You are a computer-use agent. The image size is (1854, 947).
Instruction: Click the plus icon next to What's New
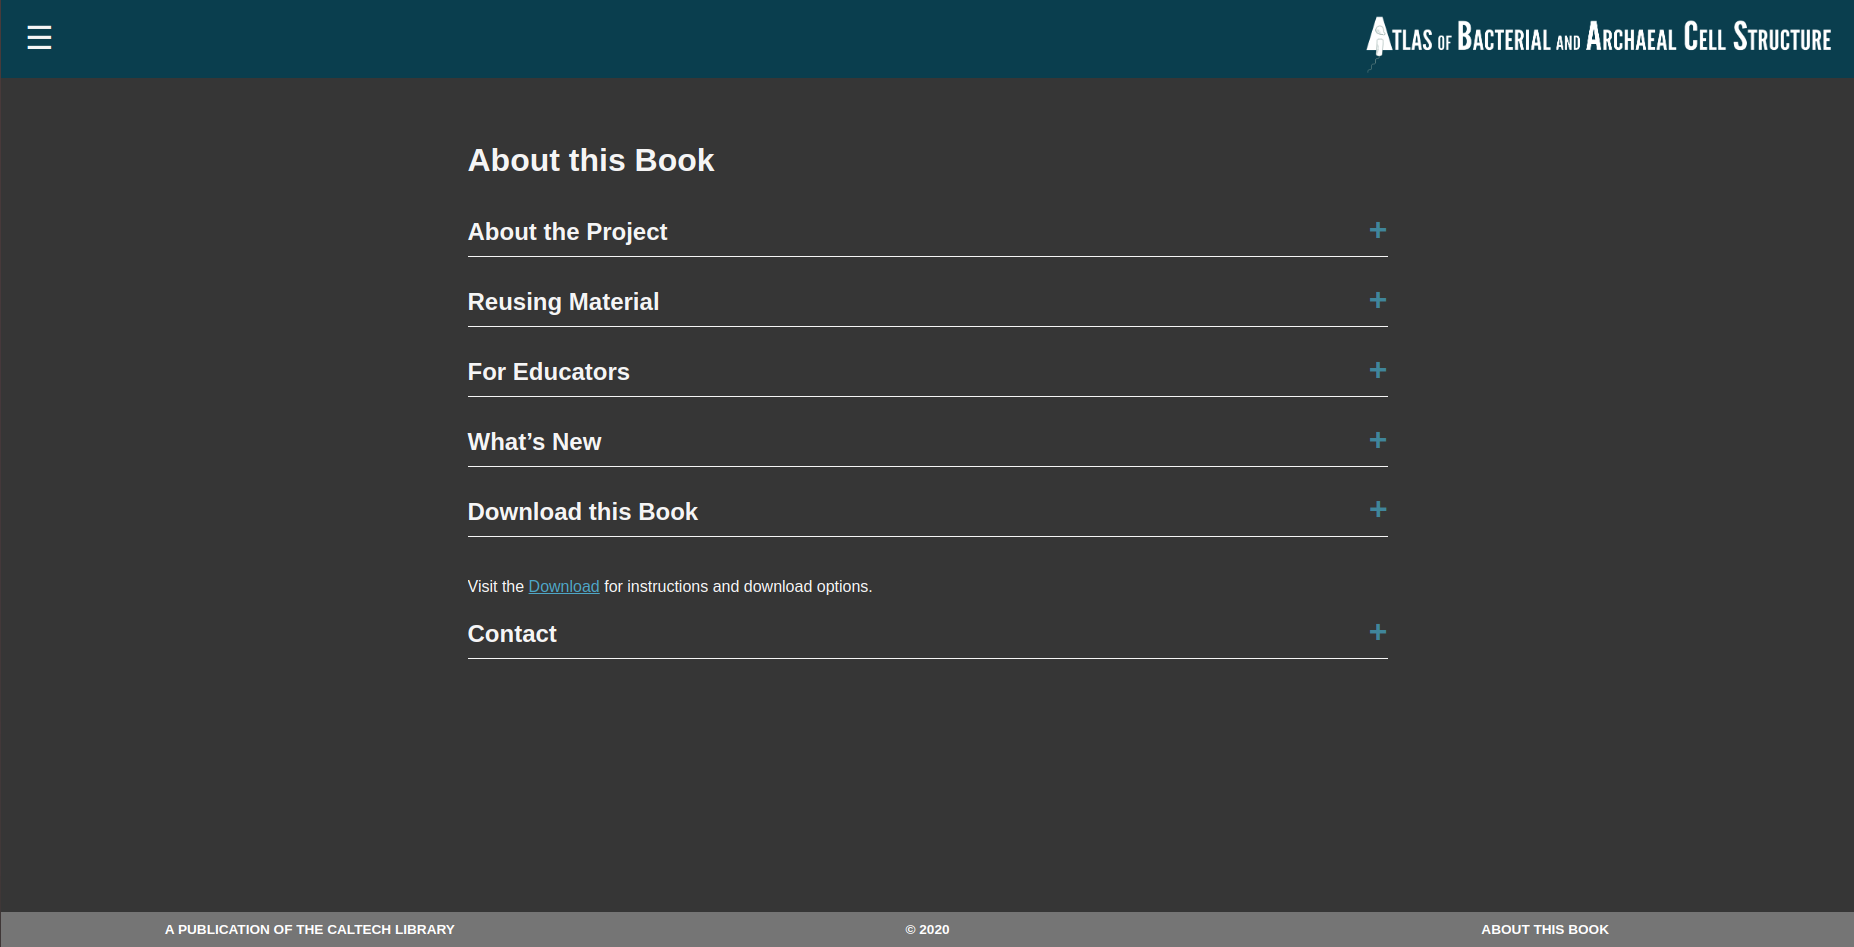coord(1377,440)
